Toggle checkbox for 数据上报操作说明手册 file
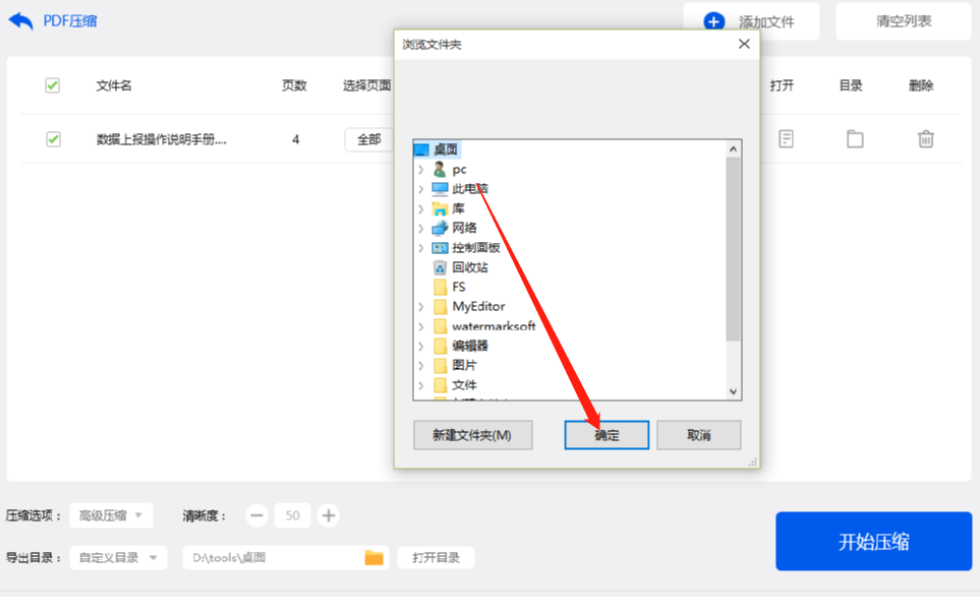The height and width of the screenshot is (597, 980). point(53,139)
